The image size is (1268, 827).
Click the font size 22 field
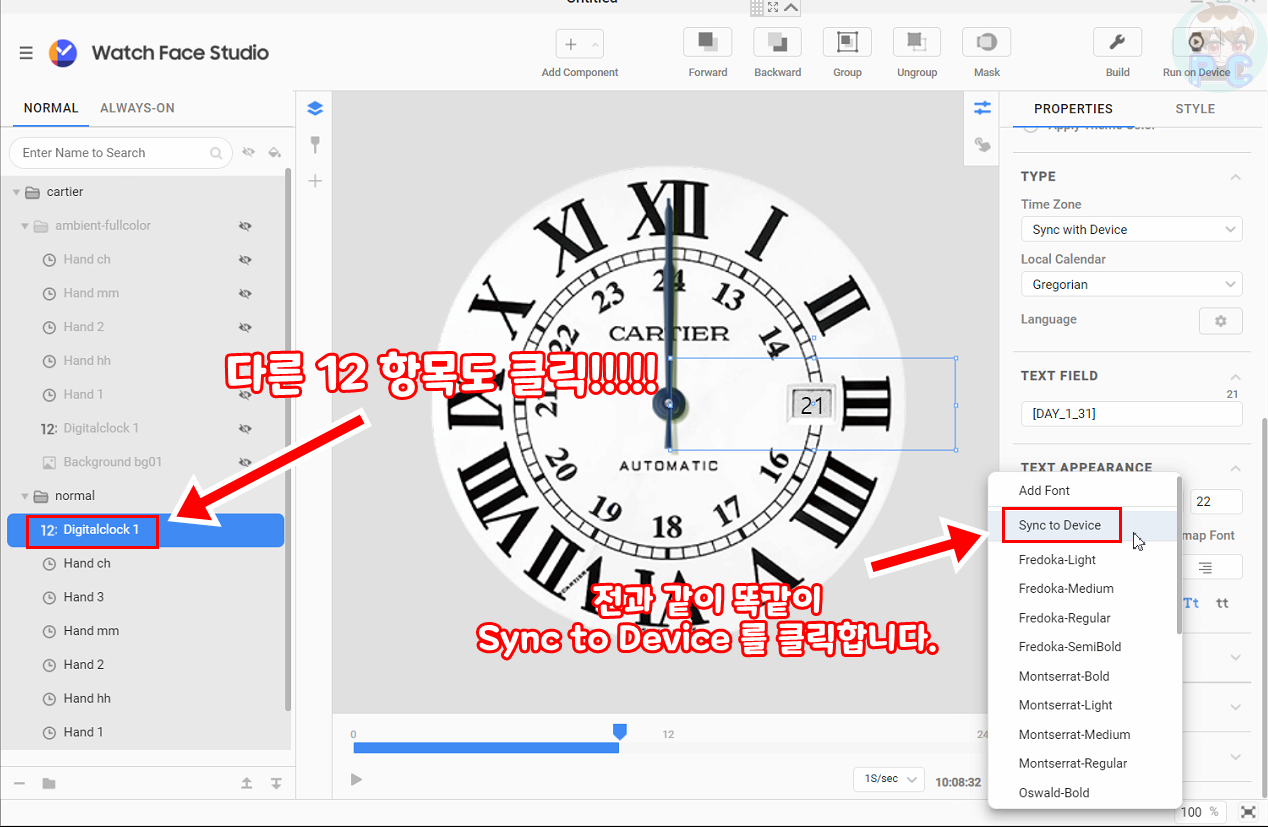point(1217,502)
